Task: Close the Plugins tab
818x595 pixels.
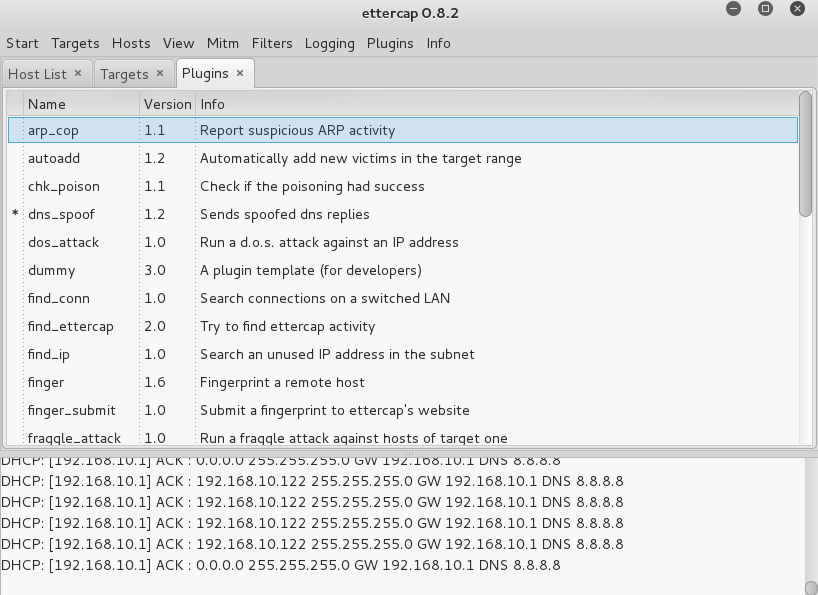Action: [x=240, y=74]
